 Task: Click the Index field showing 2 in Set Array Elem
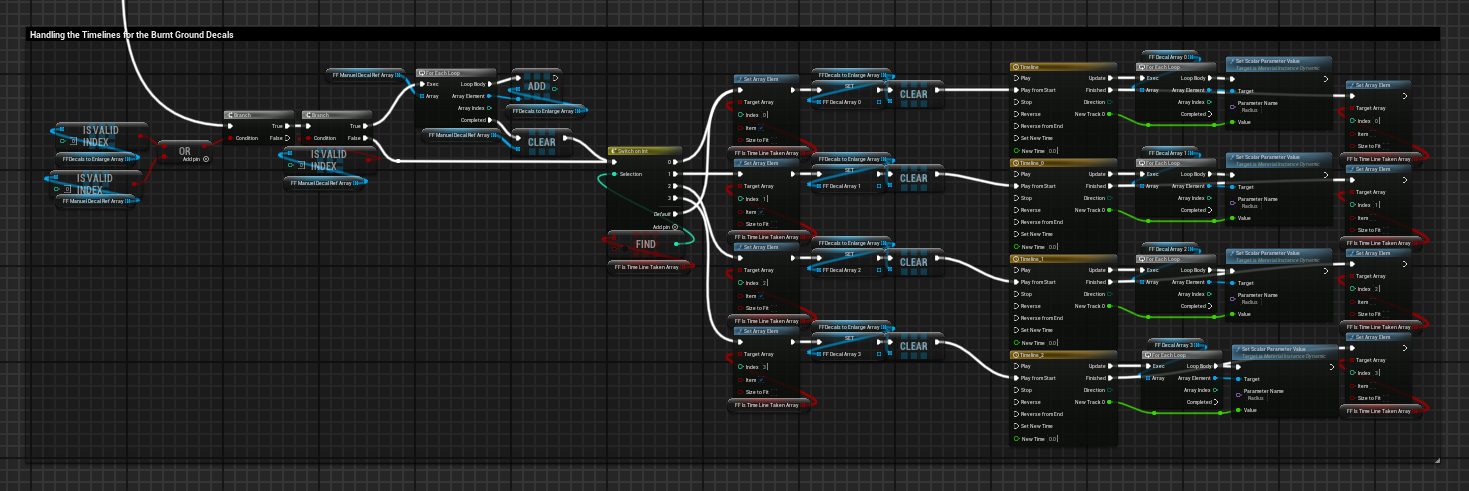point(764,283)
